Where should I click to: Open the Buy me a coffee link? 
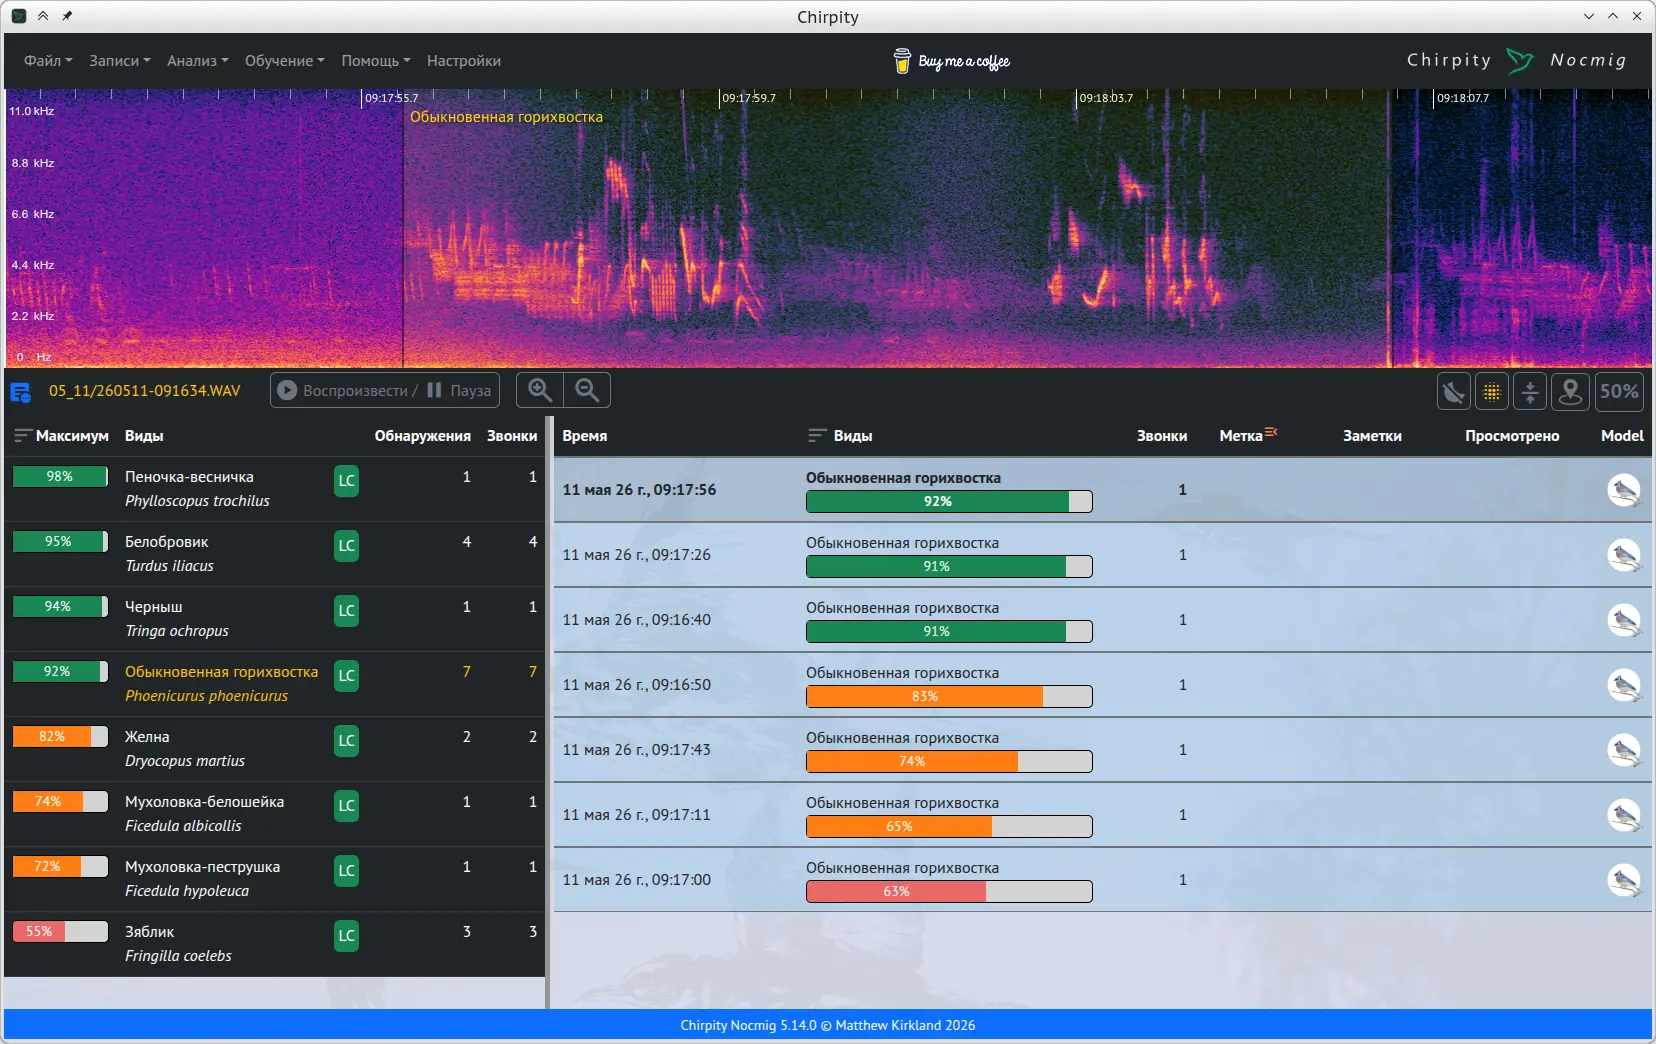[952, 61]
